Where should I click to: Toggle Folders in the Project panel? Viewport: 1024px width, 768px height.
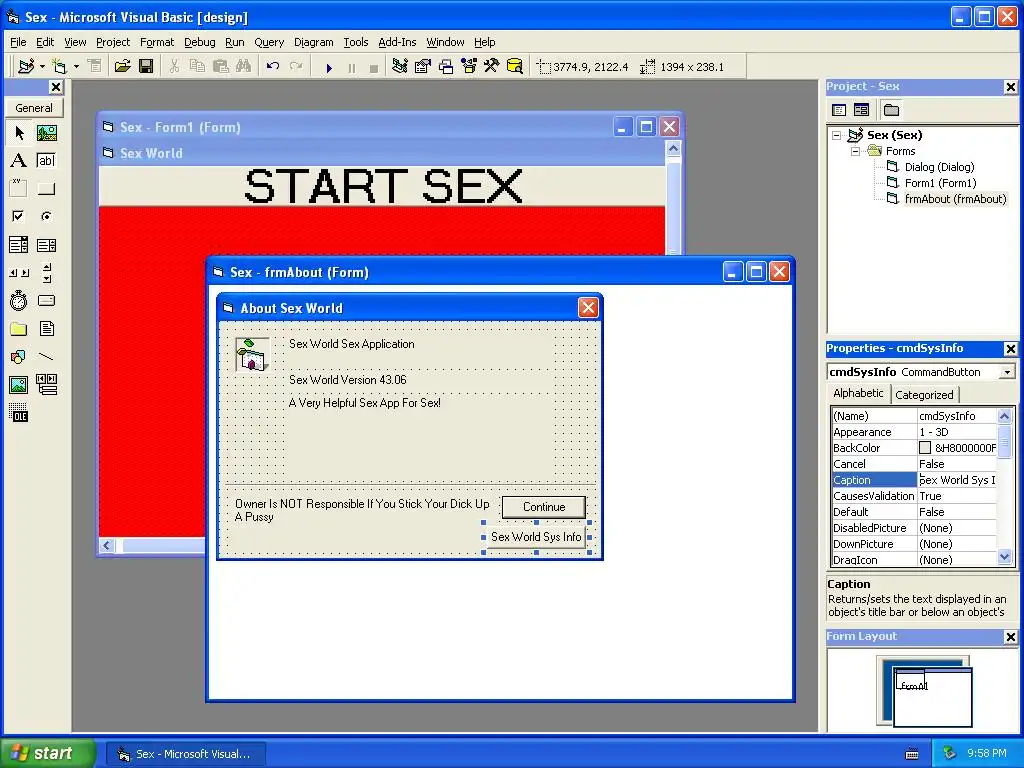point(891,110)
